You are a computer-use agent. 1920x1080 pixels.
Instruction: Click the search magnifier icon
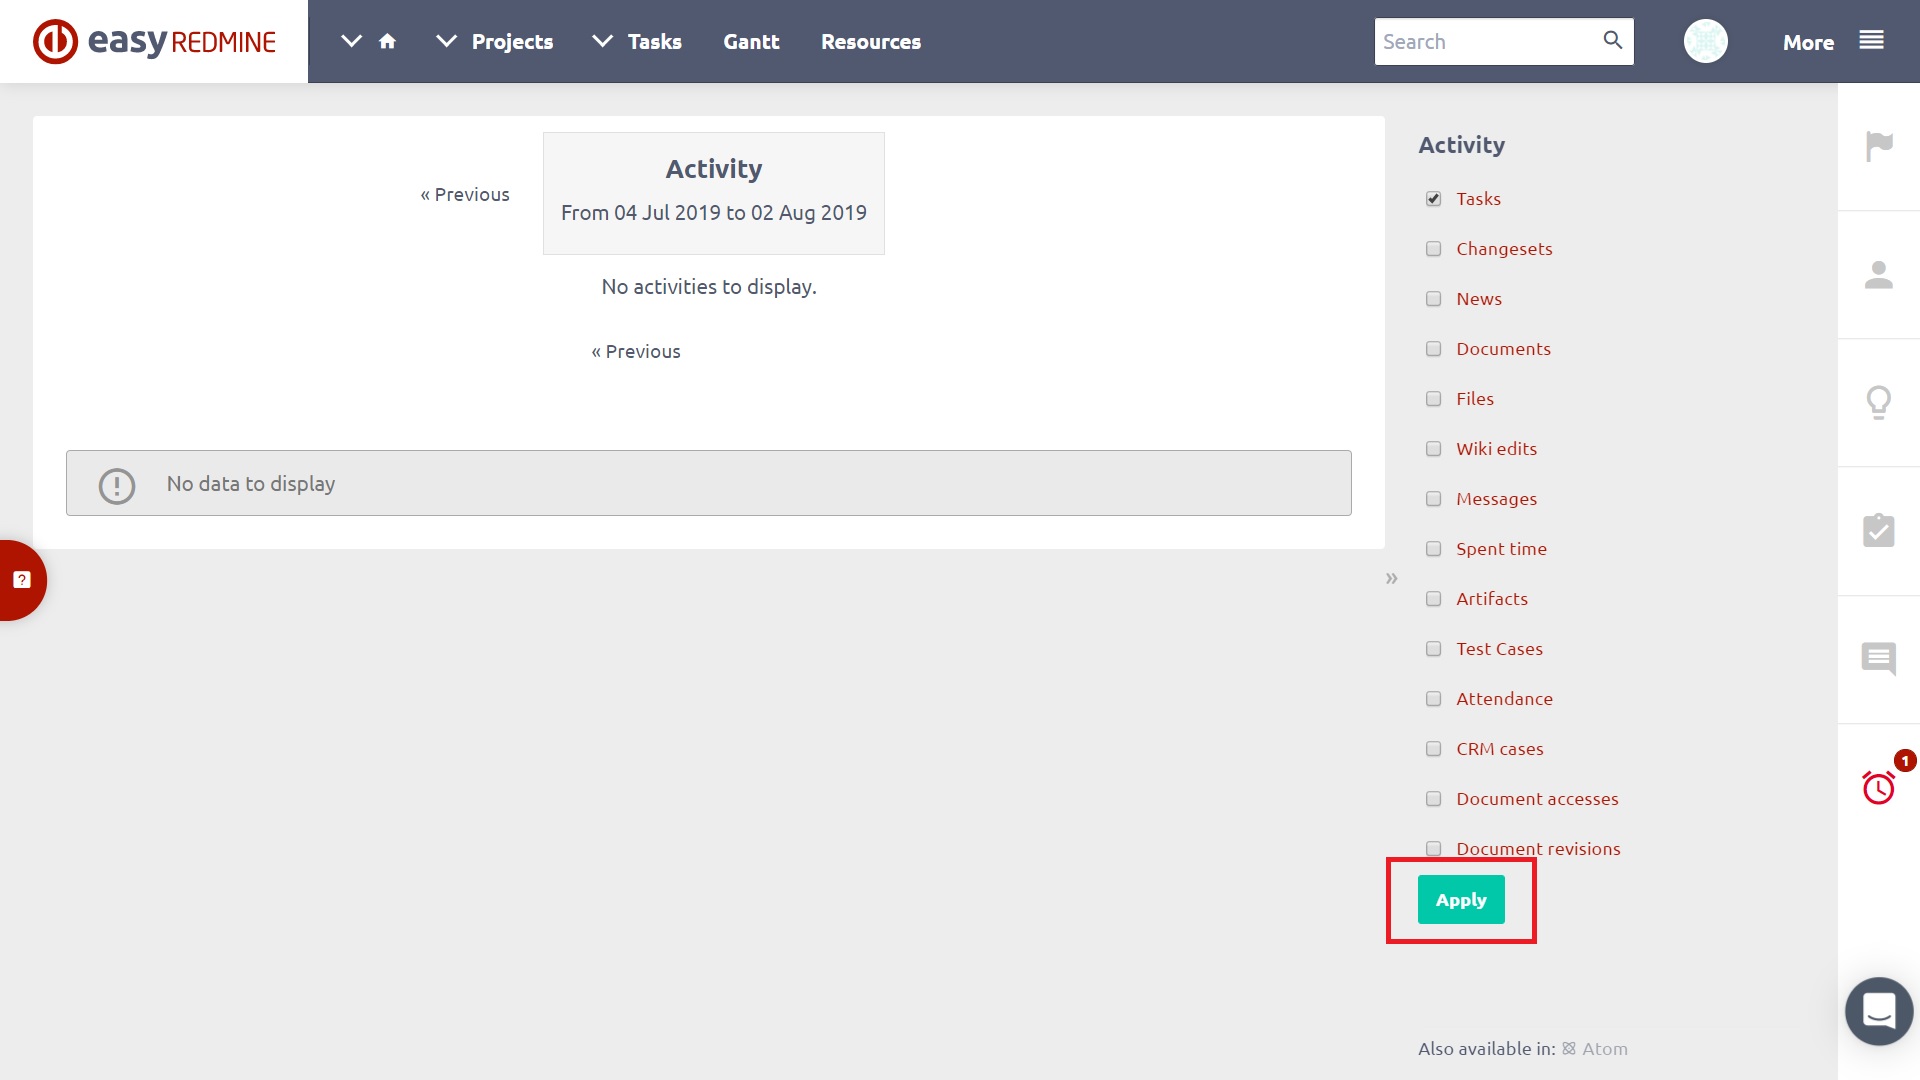click(1612, 41)
